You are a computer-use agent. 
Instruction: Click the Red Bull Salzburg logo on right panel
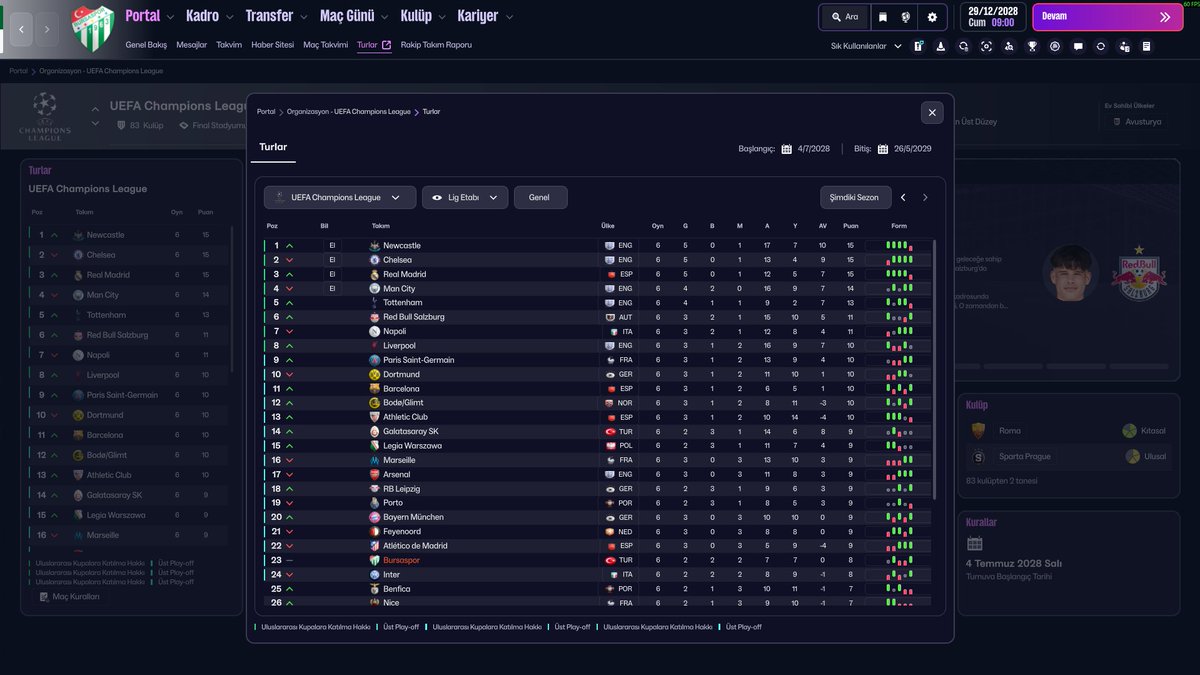(1138, 272)
